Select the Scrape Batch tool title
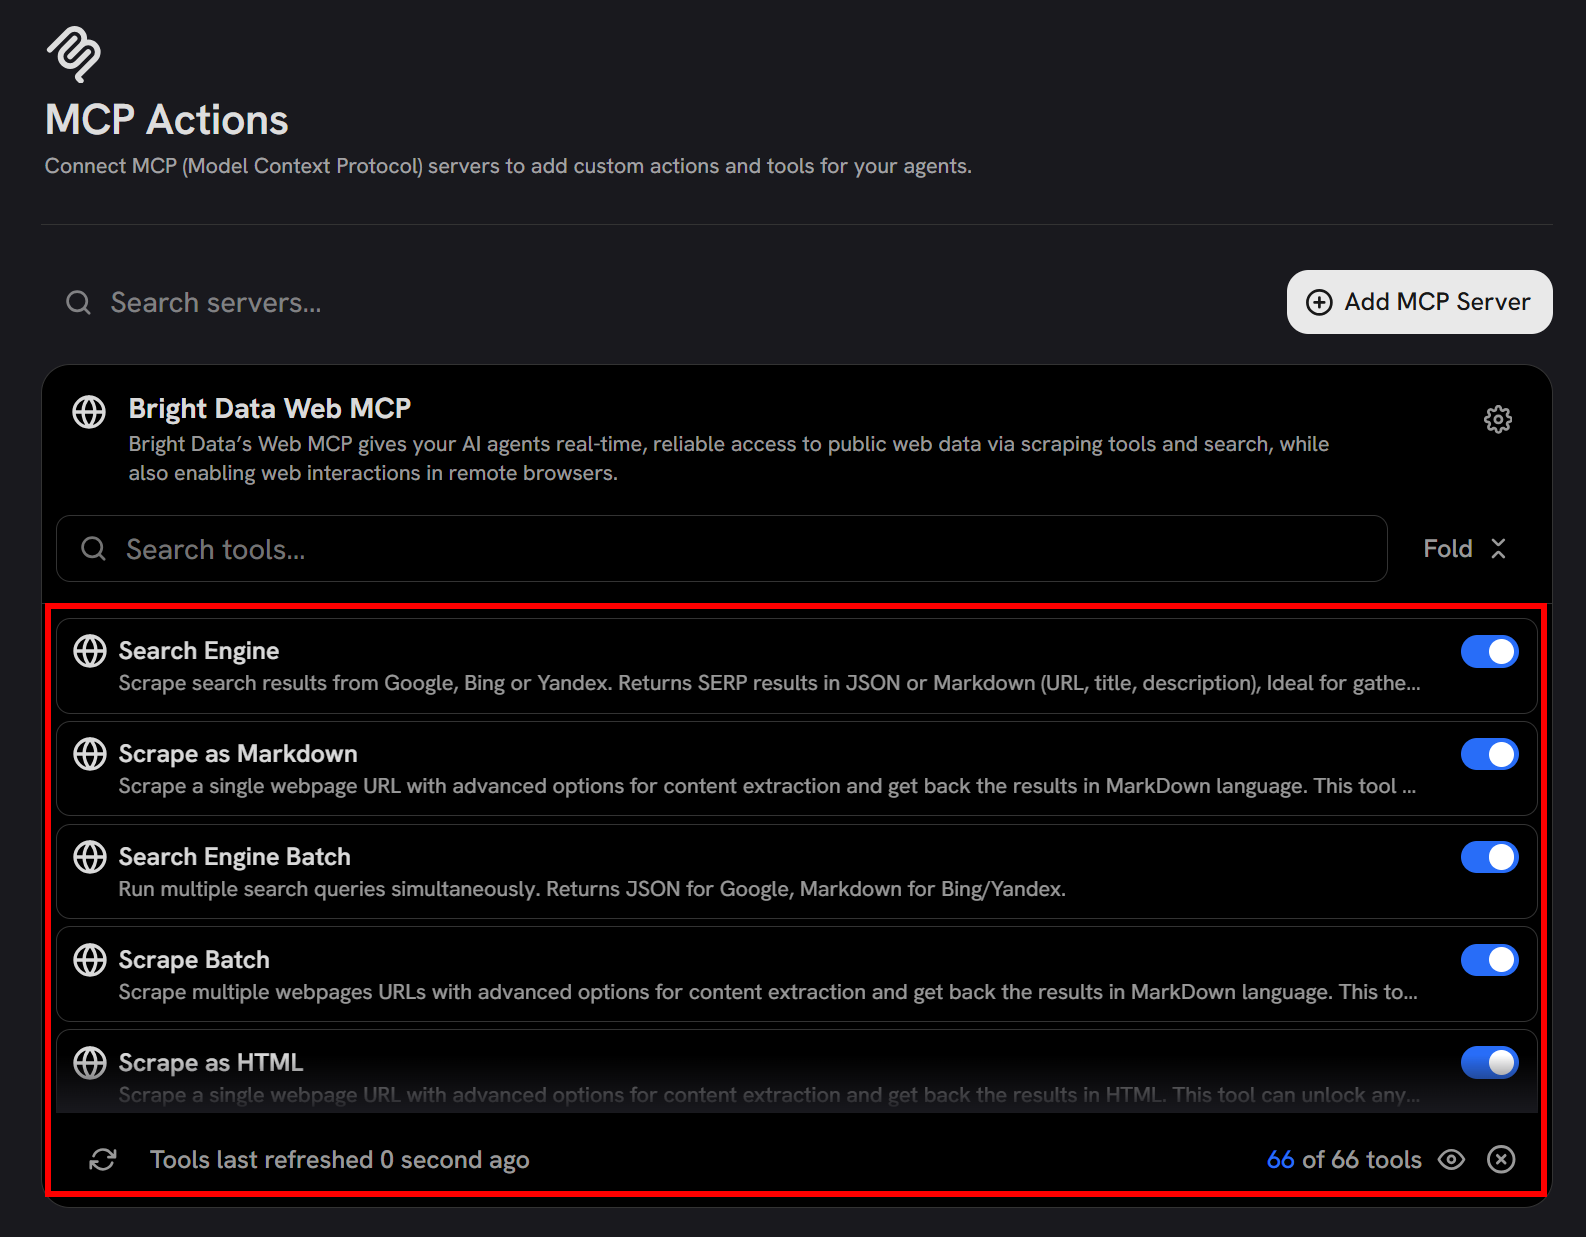 coord(194,960)
